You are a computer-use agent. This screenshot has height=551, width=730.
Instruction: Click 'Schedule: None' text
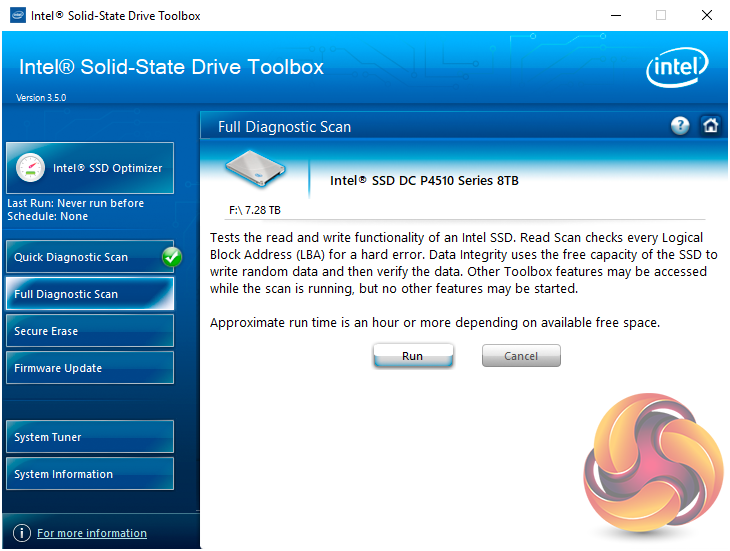coord(47,216)
